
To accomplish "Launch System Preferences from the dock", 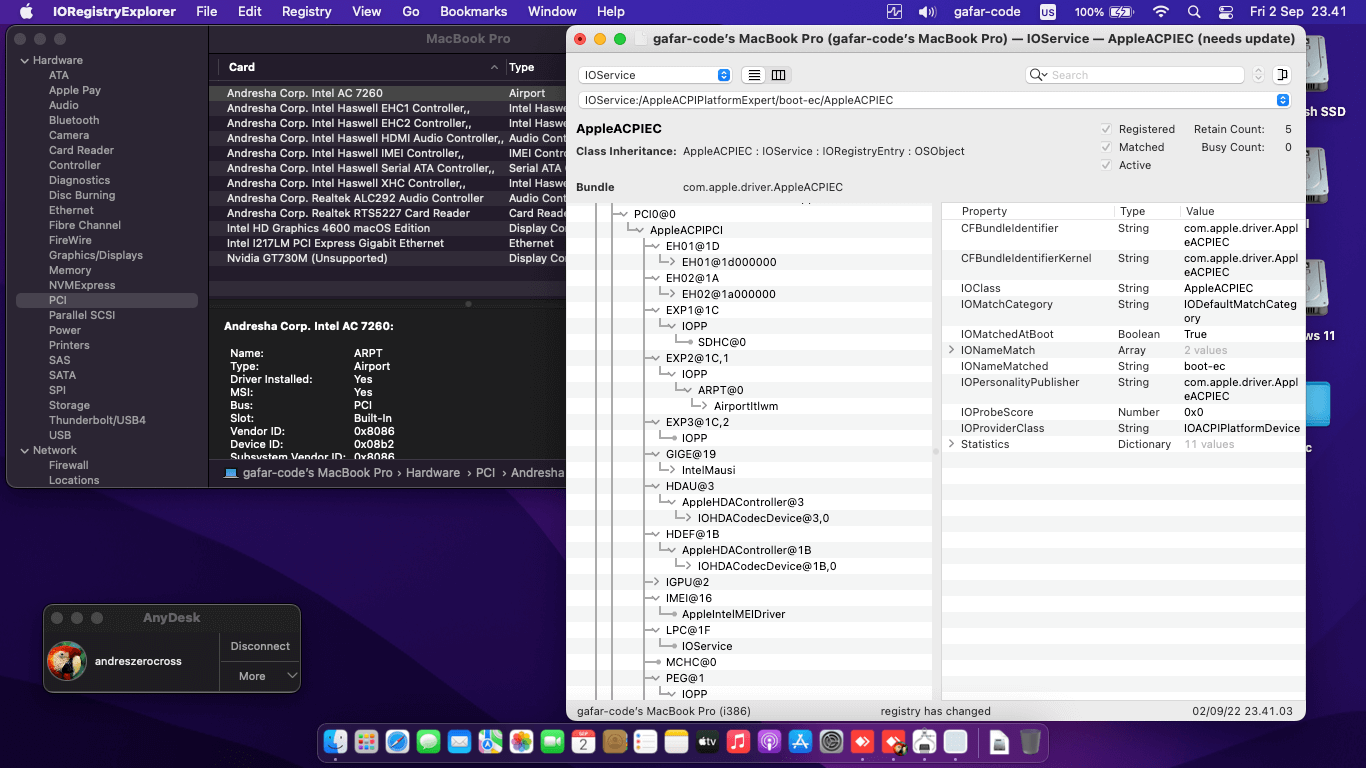I will pos(832,741).
